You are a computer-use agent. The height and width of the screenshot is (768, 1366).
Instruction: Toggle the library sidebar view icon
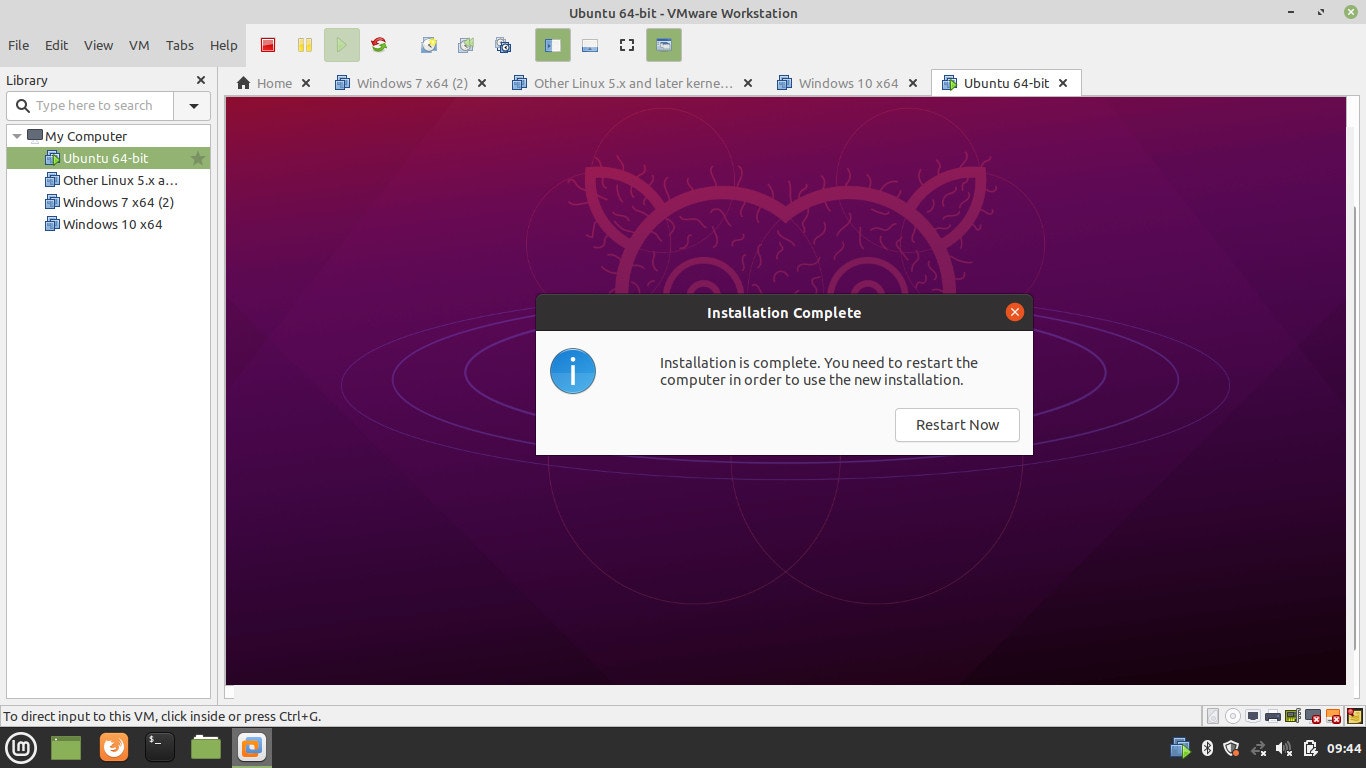[553, 45]
